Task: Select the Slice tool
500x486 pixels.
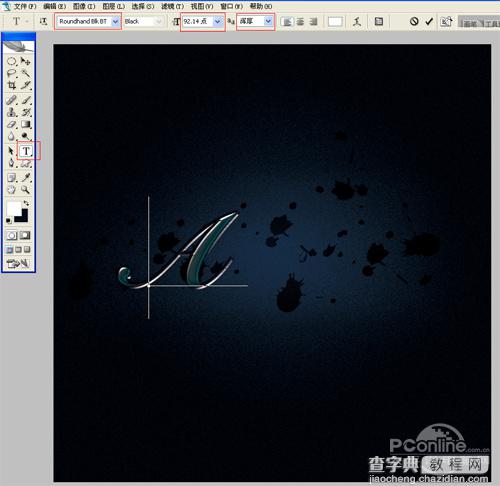Action: (x=26, y=85)
